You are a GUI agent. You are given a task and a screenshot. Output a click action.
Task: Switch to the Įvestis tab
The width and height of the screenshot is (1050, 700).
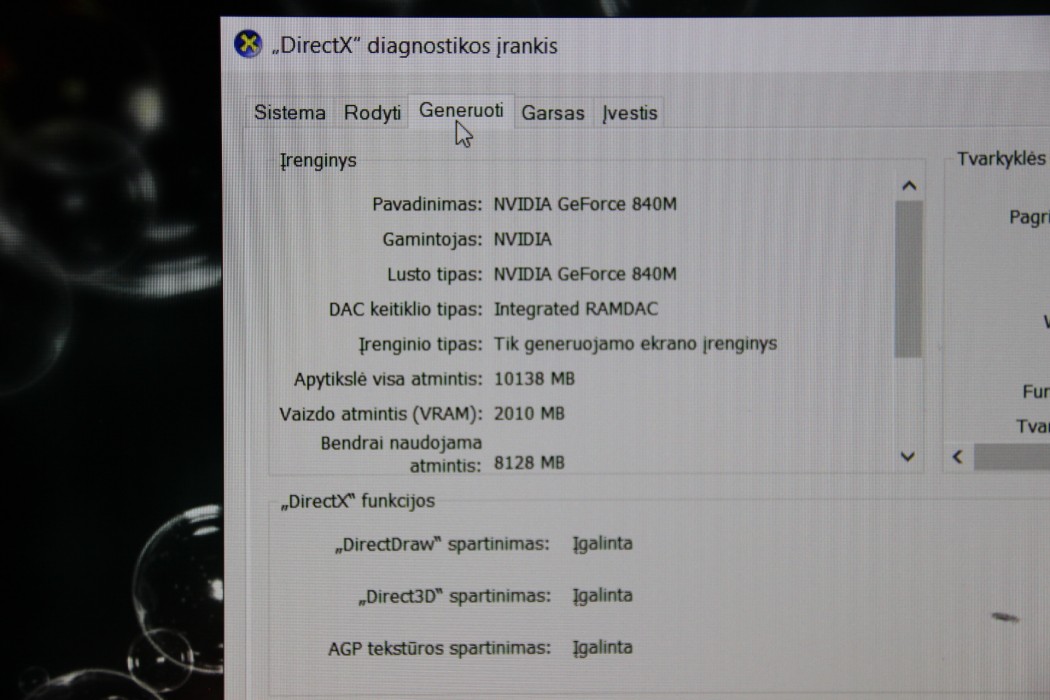click(x=629, y=113)
